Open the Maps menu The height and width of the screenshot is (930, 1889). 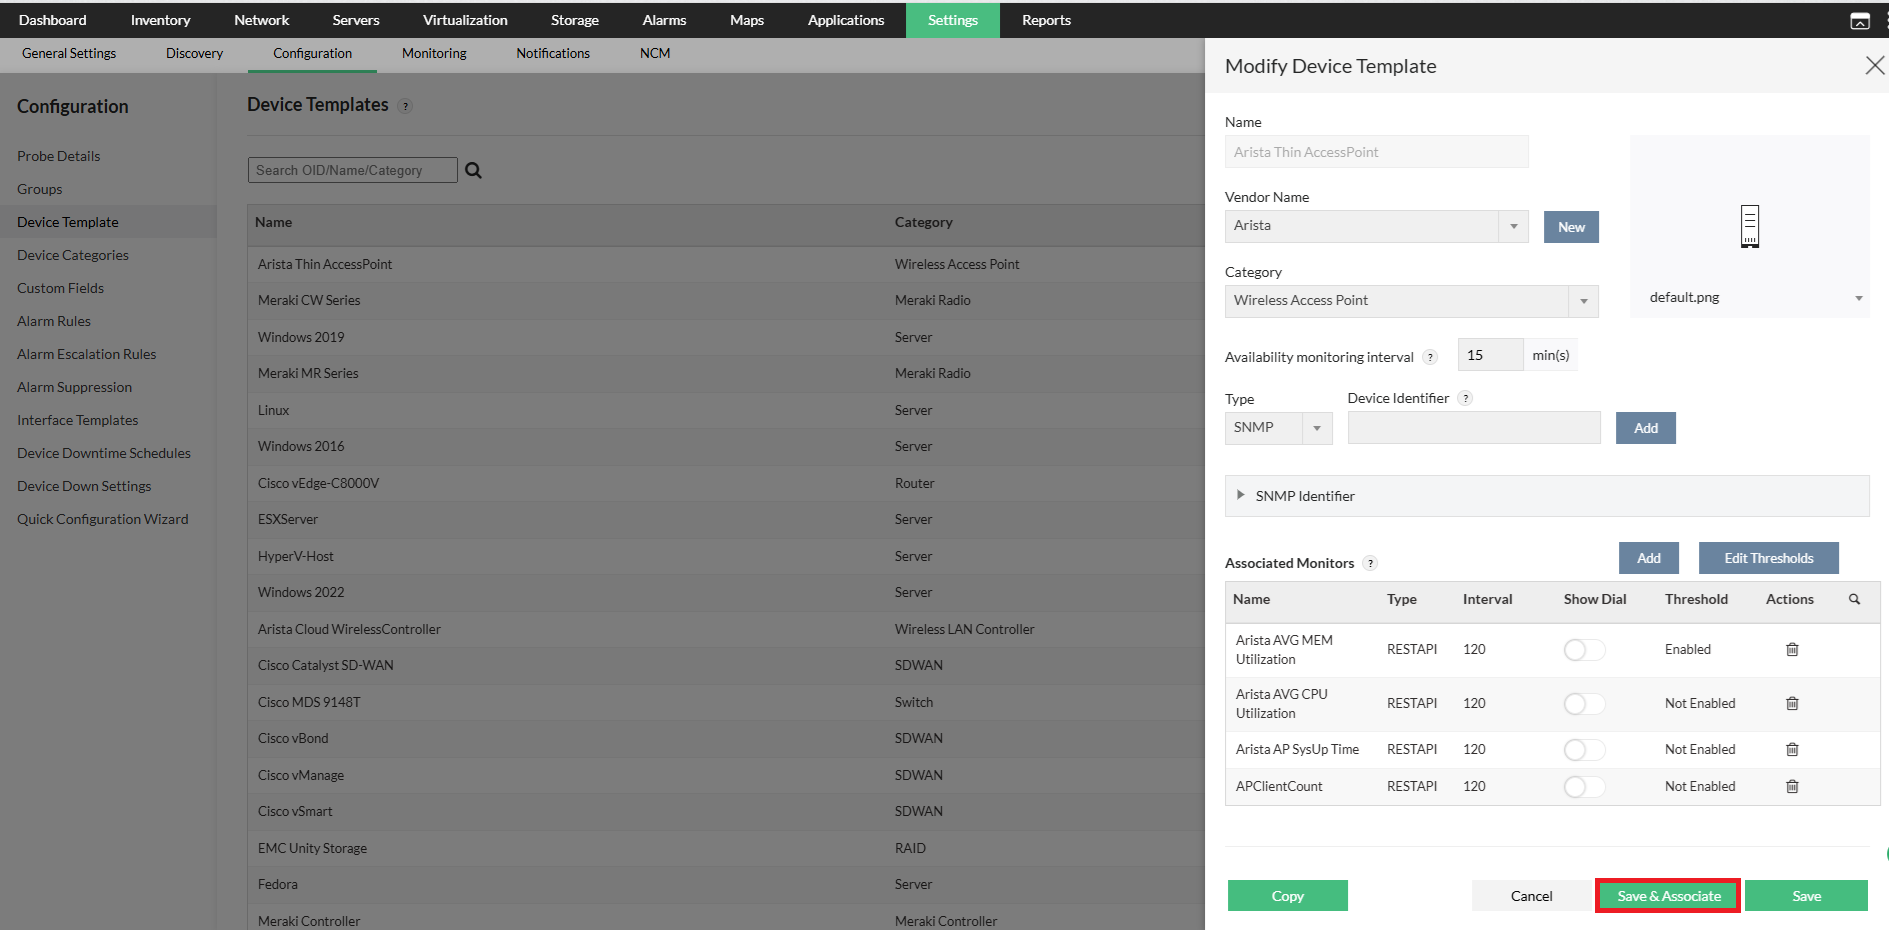tap(746, 20)
